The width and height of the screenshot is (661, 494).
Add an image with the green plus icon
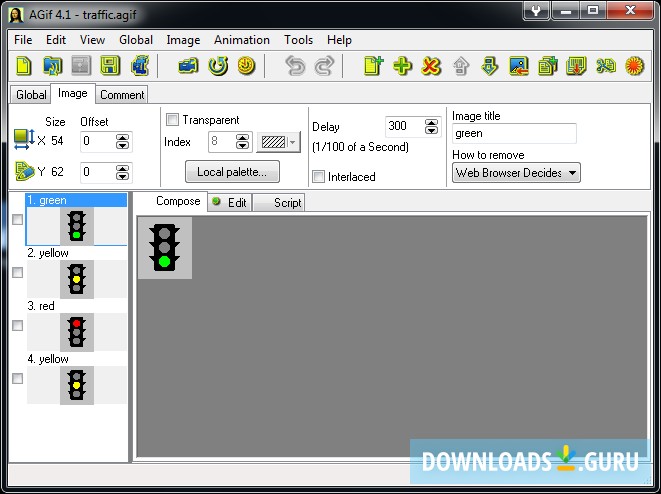(403, 66)
